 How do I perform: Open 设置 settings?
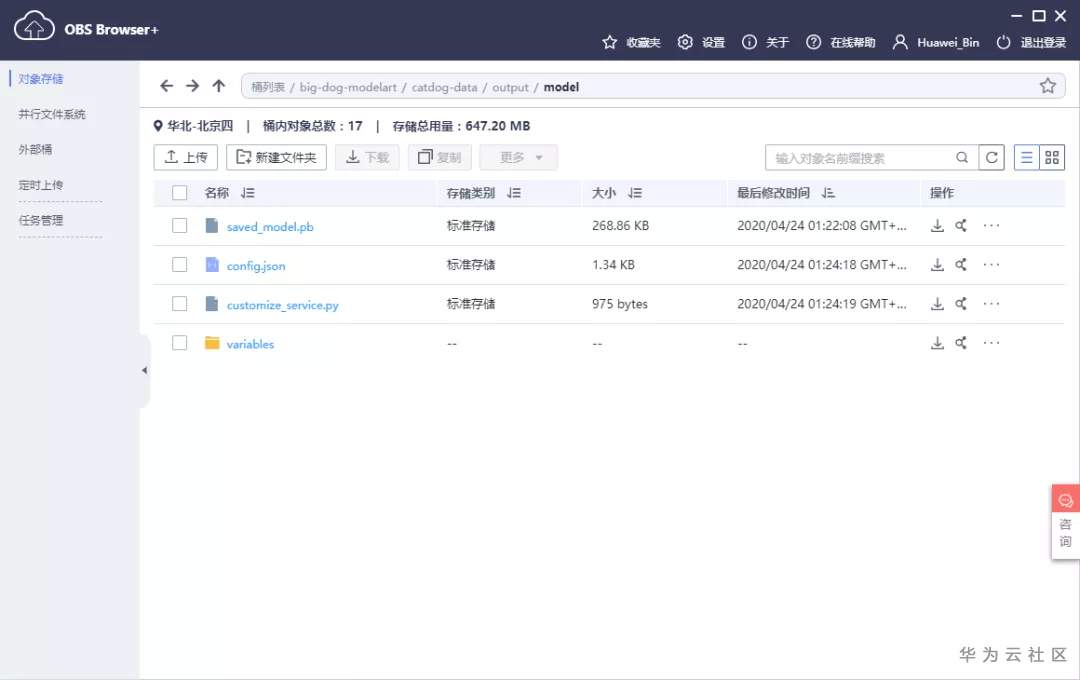(701, 43)
